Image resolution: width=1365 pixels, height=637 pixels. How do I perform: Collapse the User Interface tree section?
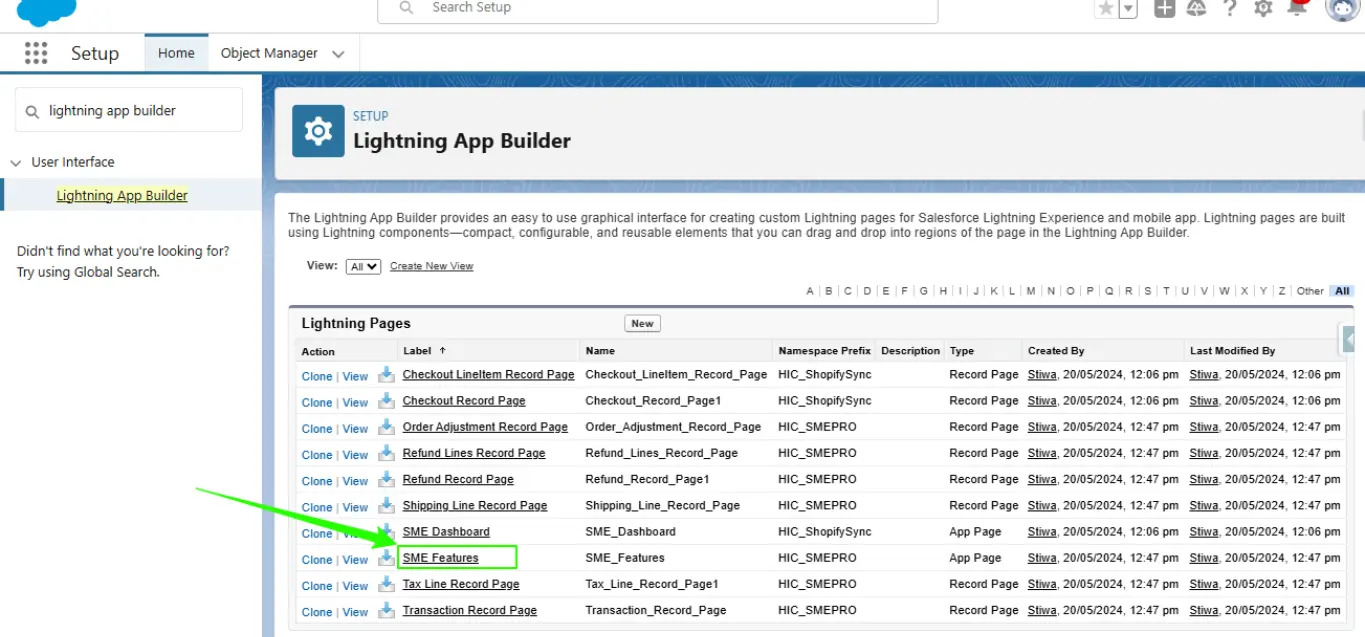coord(15,162)
